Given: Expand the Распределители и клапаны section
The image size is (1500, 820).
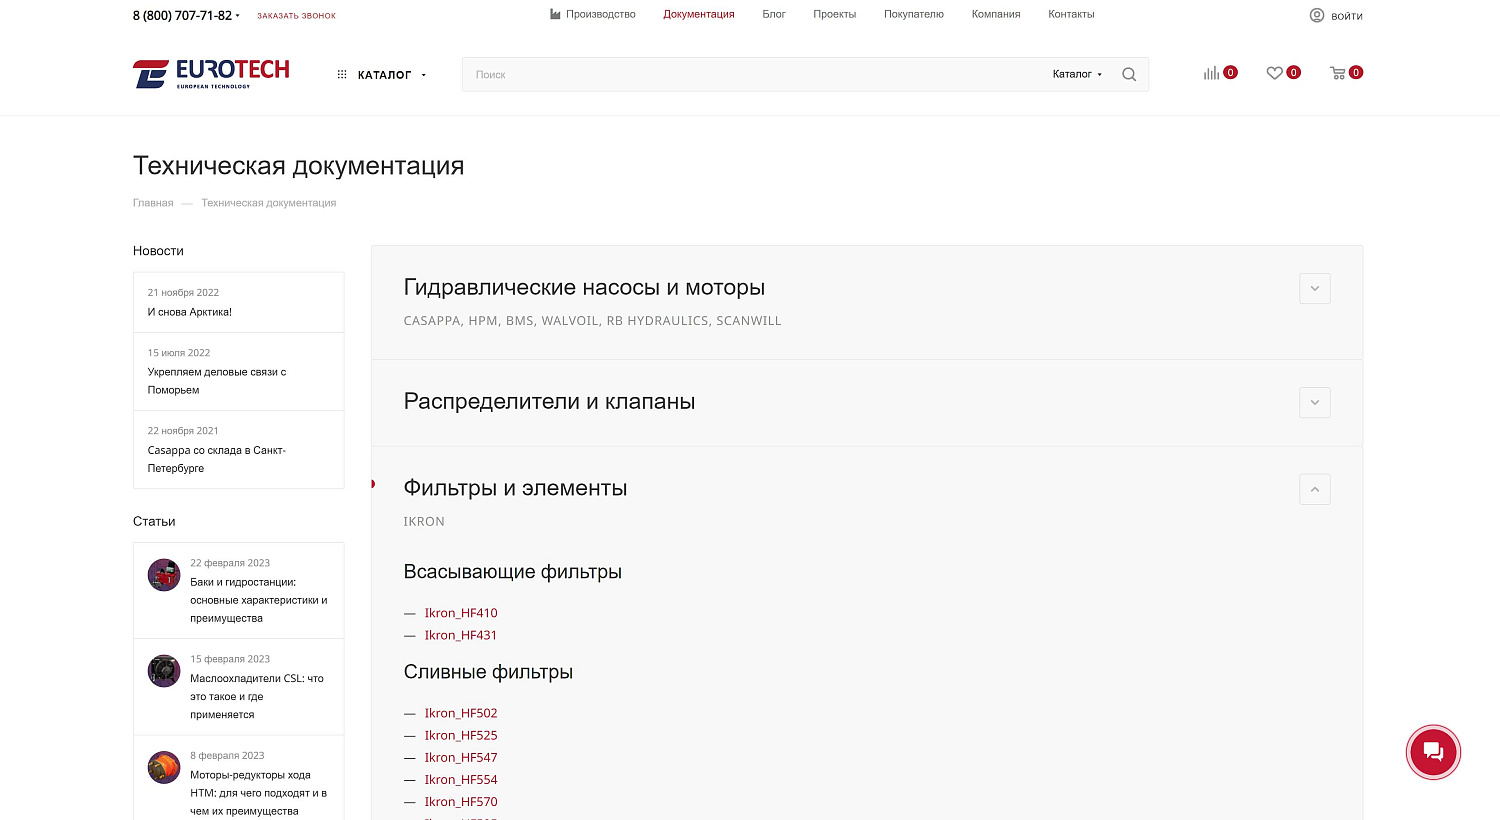Looking at the screenshot, I should click(1314, 402).
